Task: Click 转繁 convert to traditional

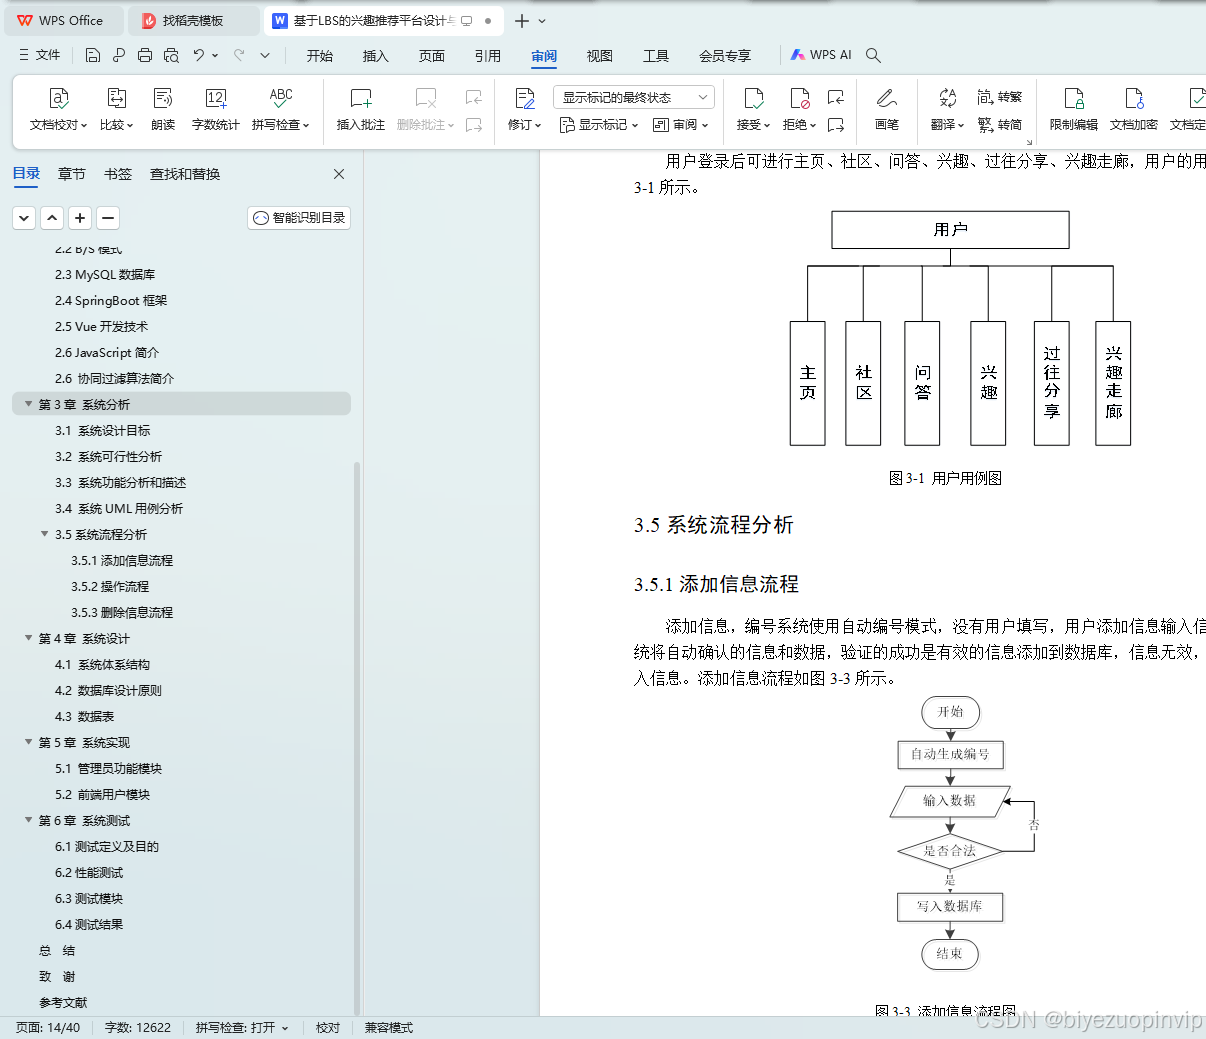Action: [x=1000, y=97]
